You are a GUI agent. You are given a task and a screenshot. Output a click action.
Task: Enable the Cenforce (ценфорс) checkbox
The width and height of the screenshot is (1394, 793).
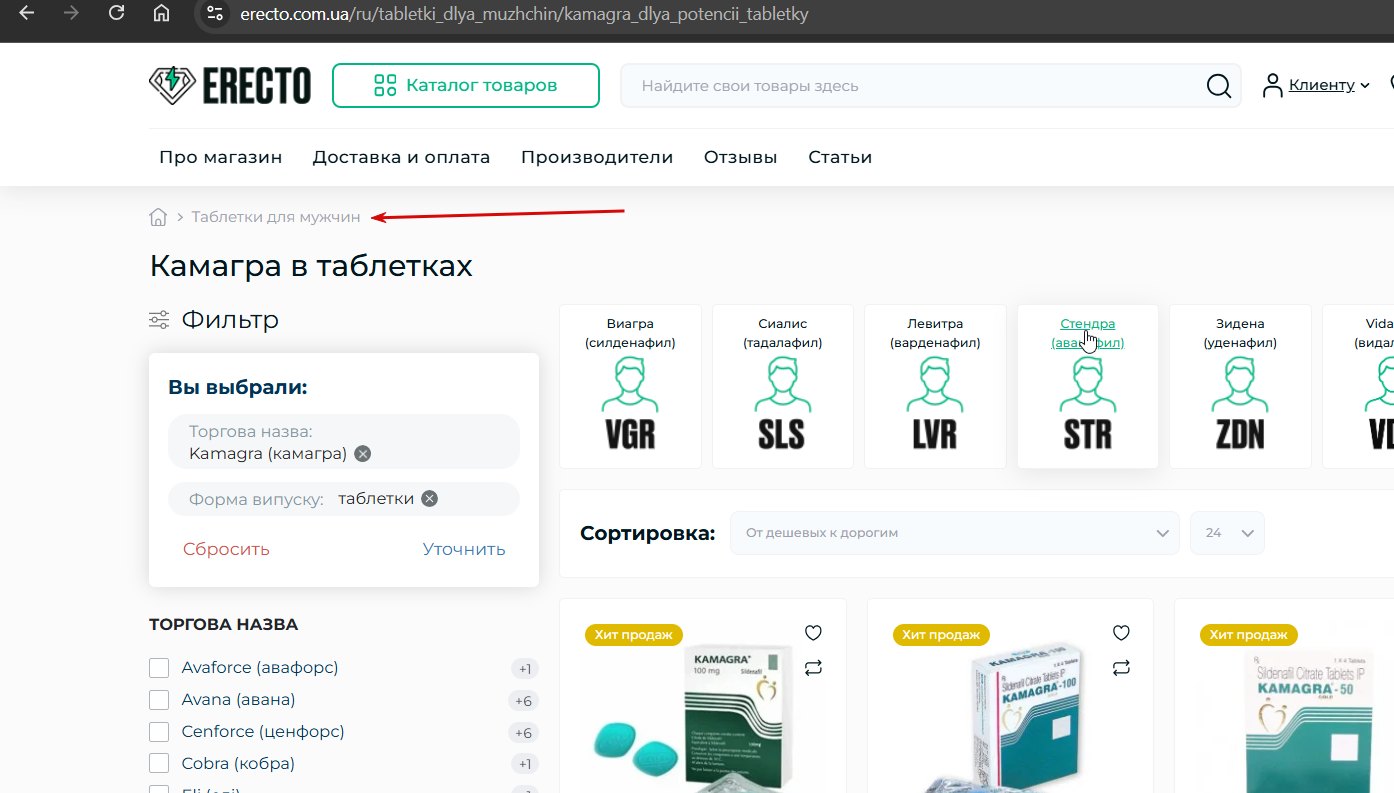[159, 732]
